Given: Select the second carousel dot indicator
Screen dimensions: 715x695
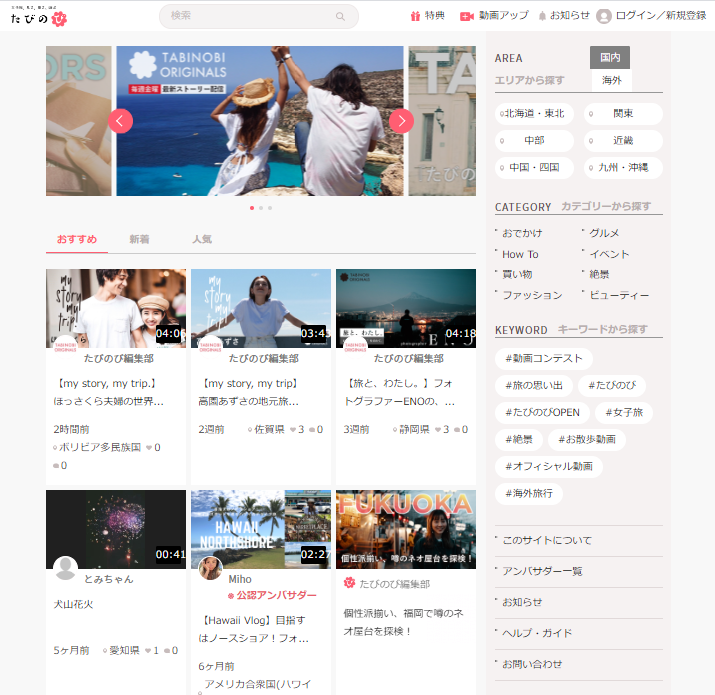Looking at the screenshot, I should pos(260,208).
